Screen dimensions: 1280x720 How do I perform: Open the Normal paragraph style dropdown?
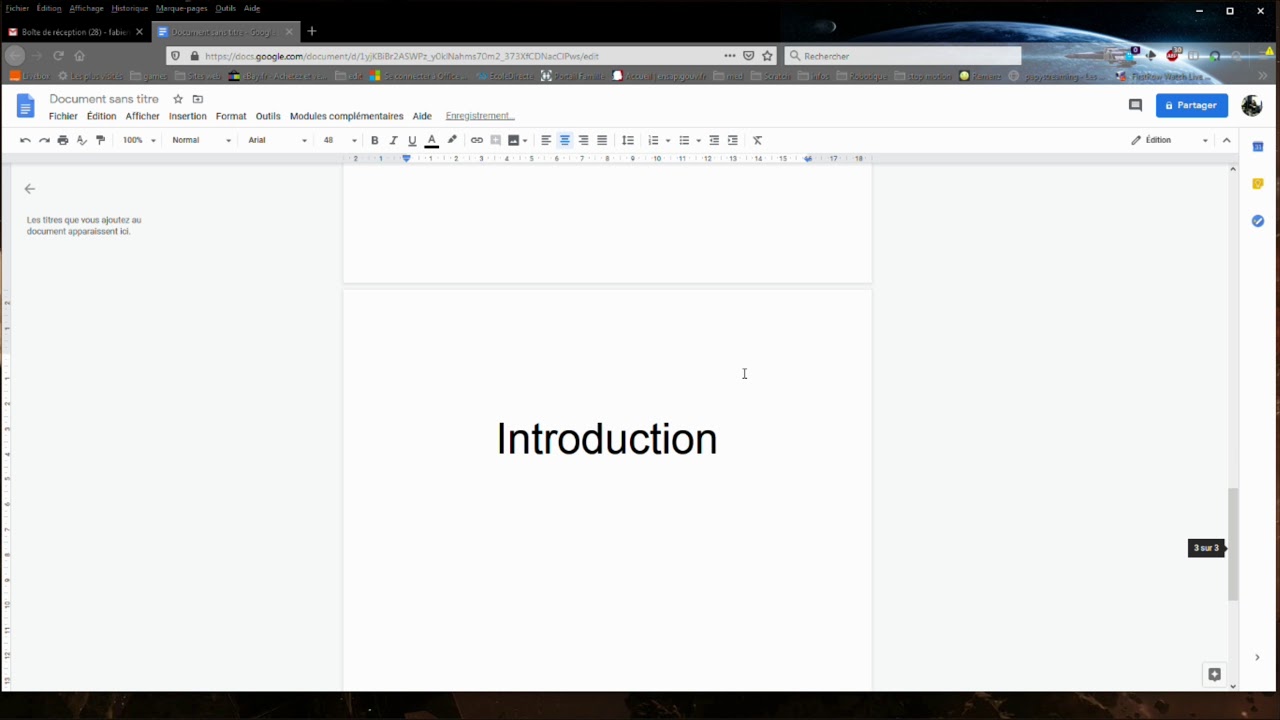pyautogui.click(x=201, y=140)
